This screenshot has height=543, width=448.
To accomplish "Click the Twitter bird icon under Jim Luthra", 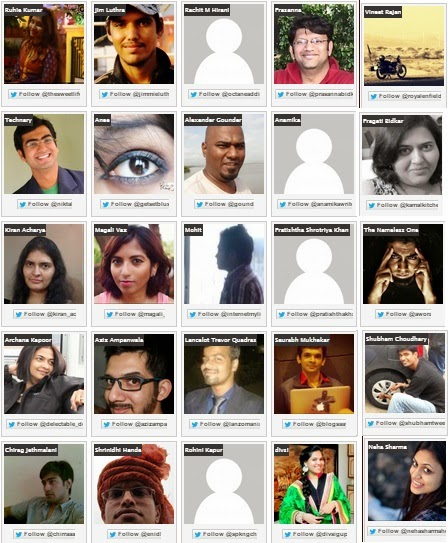I will click(105, 94).
